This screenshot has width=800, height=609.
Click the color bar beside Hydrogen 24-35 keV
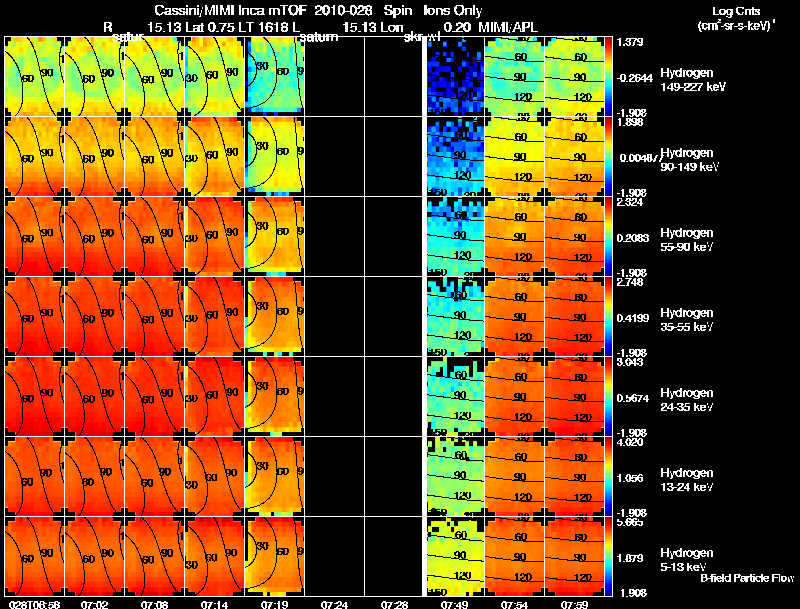click(x=609, y=396)
